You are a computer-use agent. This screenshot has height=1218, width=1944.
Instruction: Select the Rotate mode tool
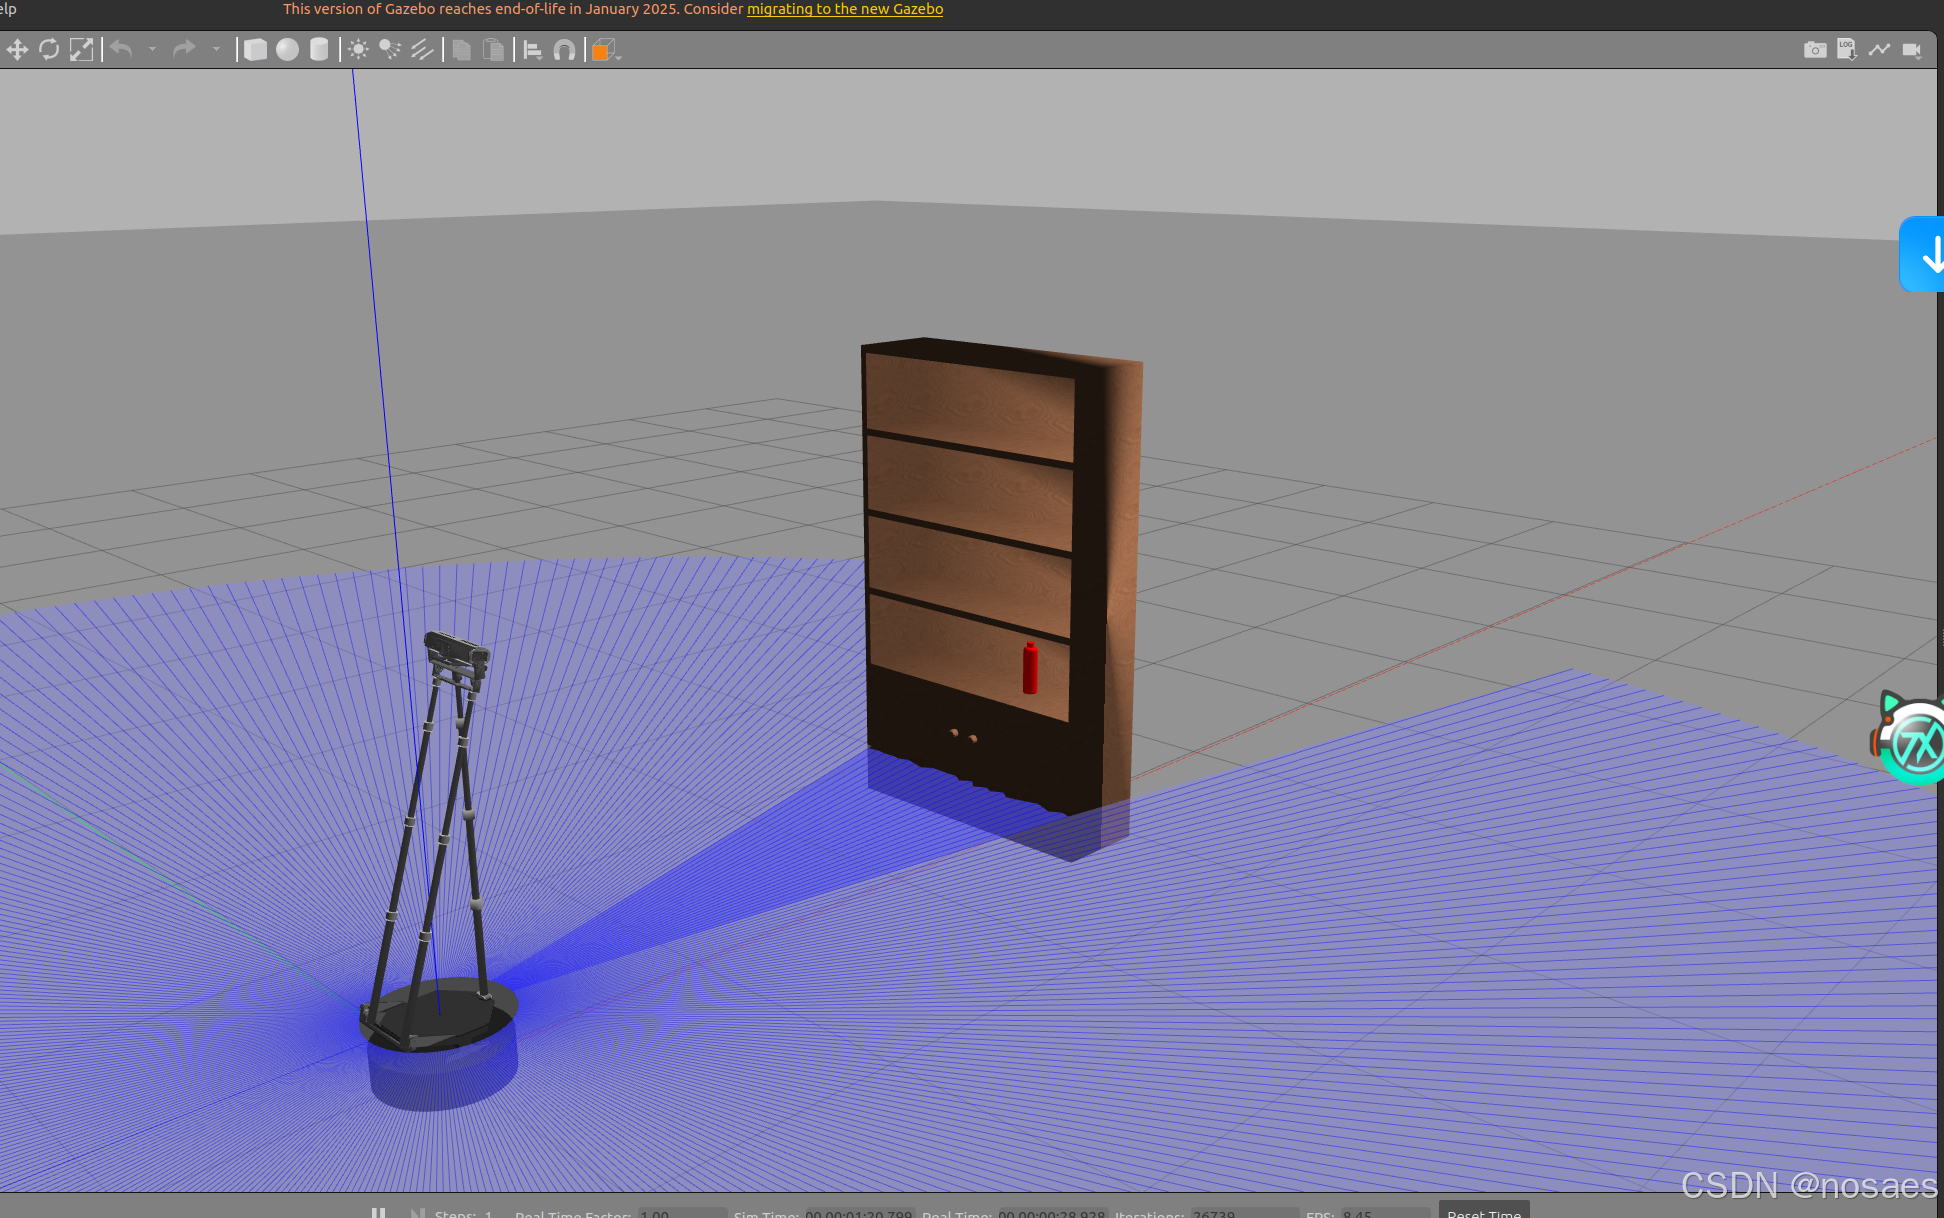(x=49, y=50)
